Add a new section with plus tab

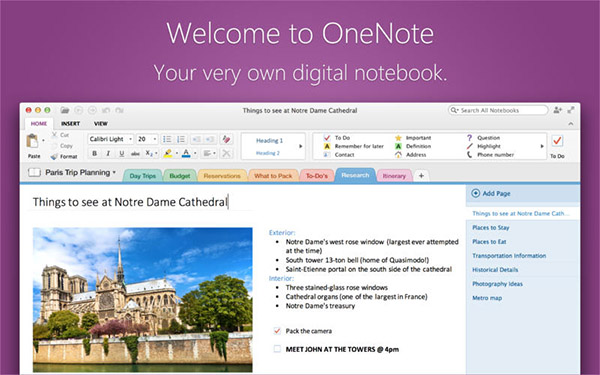421,176
